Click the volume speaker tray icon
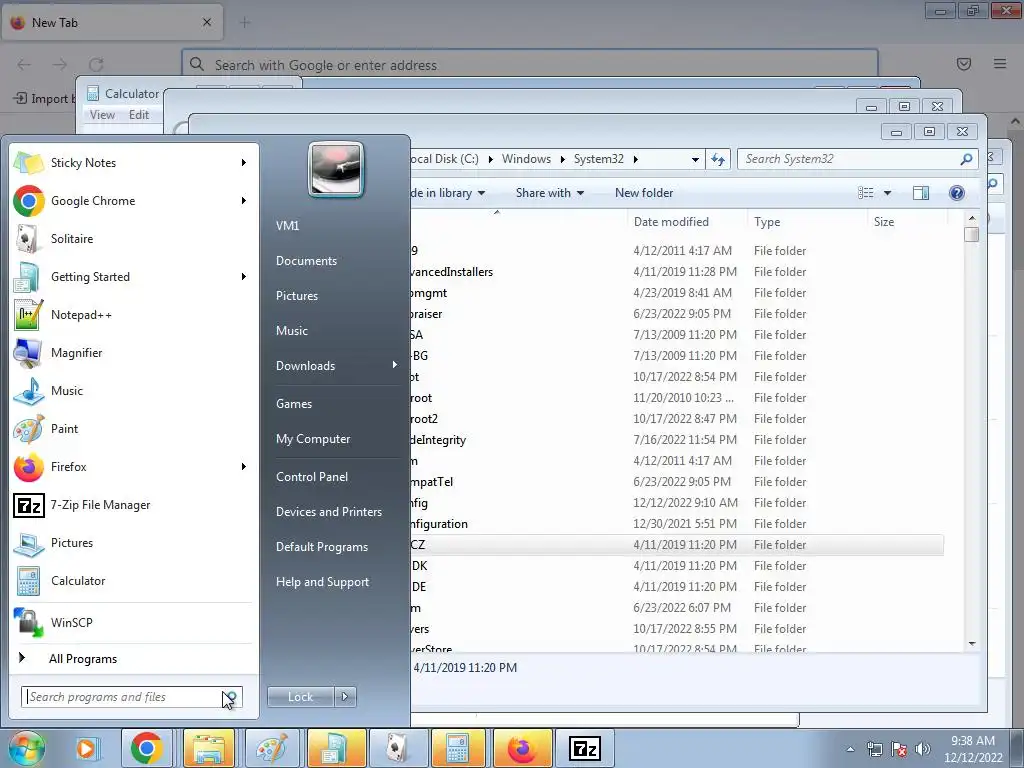 tap(923, 748)
